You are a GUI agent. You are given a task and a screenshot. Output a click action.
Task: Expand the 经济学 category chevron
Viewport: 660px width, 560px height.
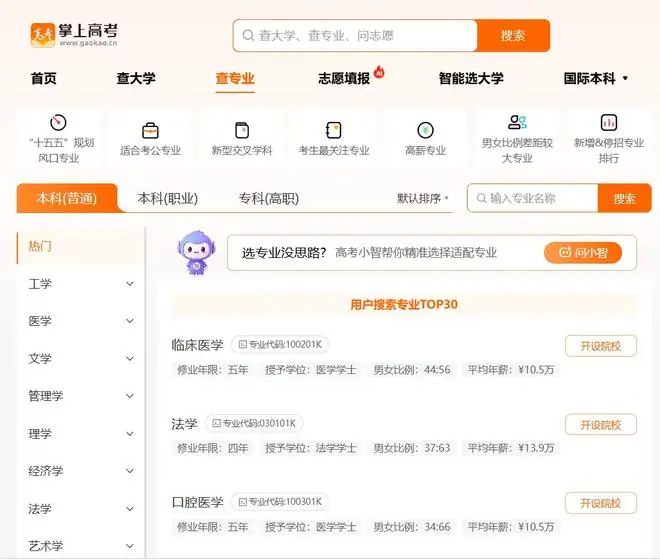(x=130, y=471)
